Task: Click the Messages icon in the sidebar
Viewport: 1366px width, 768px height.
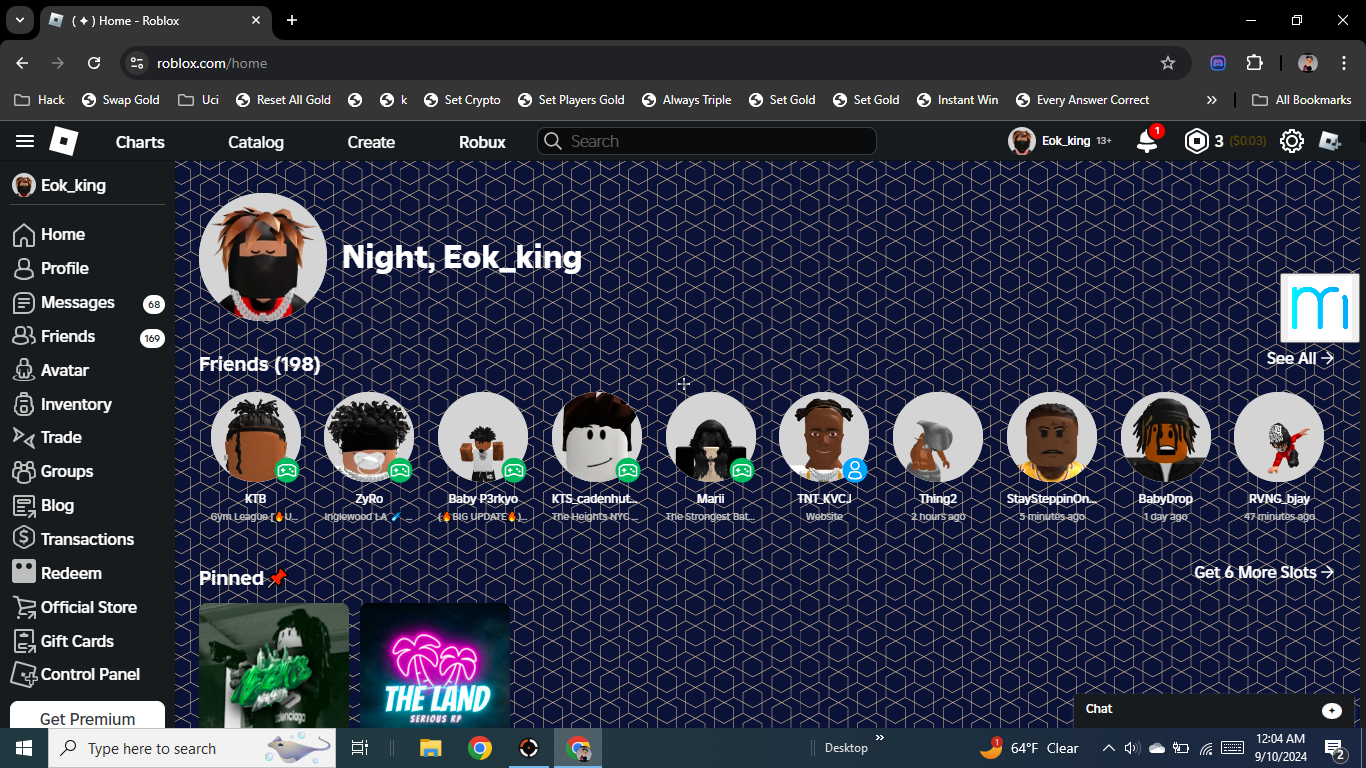Action: tap(24, 303)
